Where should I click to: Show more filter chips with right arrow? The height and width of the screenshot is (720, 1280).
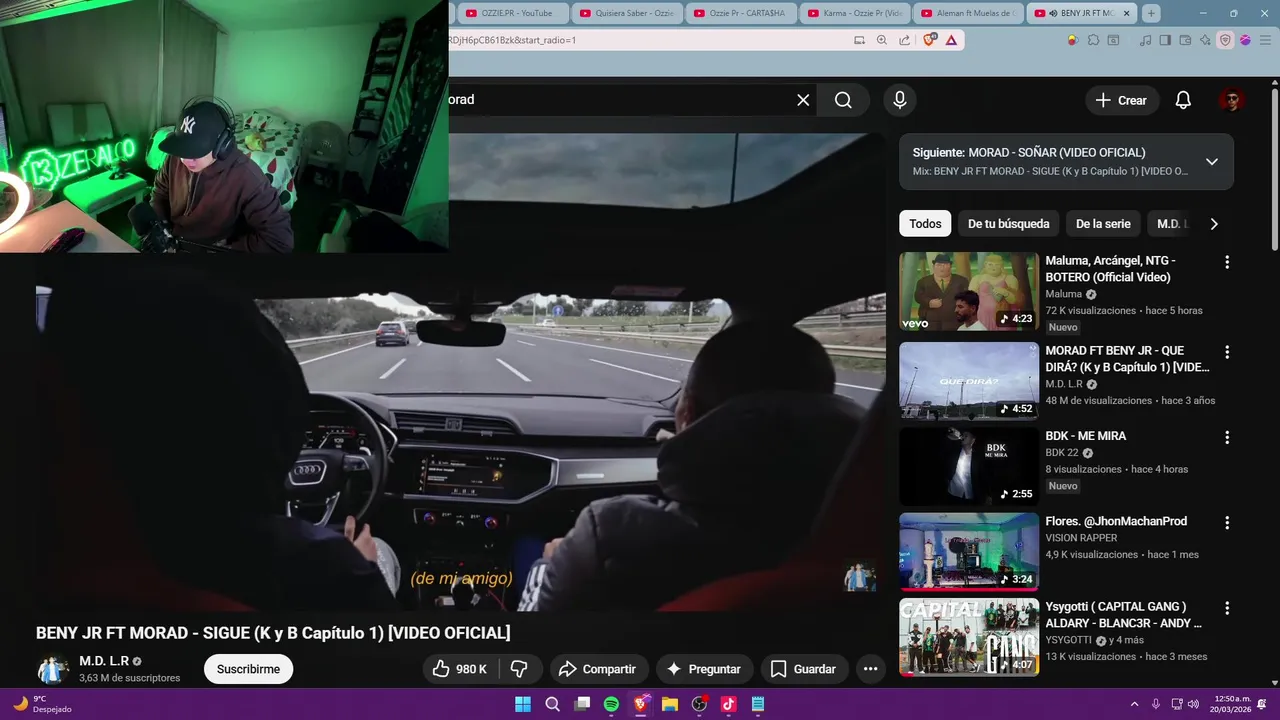(x=1214, y=224)
